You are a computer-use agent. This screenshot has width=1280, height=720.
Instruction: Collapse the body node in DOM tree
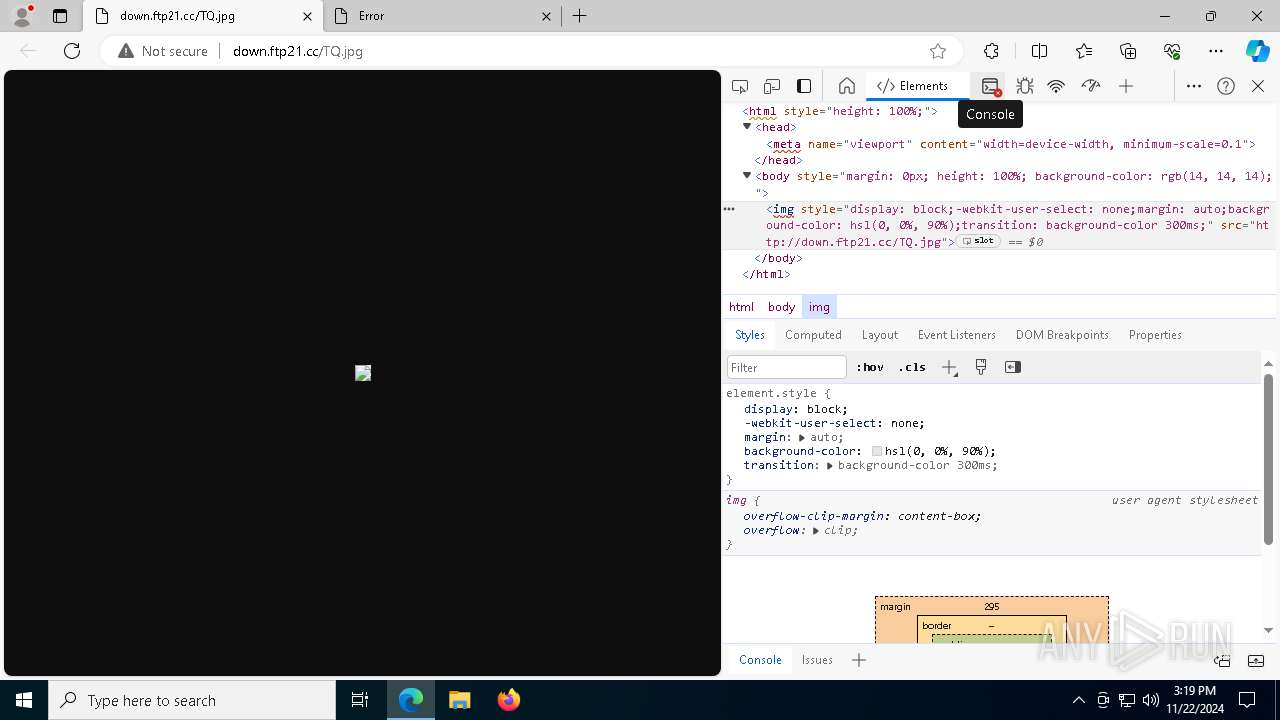(x=747, y=176)
